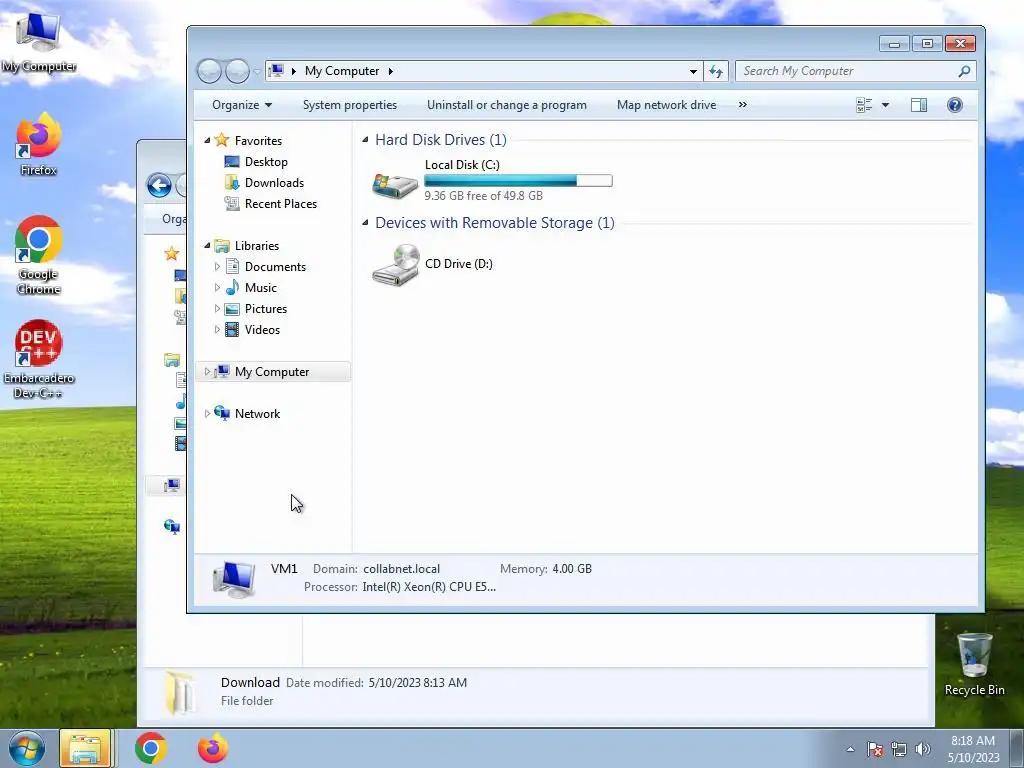1024x768 pixels.
Task: Select the CD Drive (D:) icon
Action: click(395, 264)
